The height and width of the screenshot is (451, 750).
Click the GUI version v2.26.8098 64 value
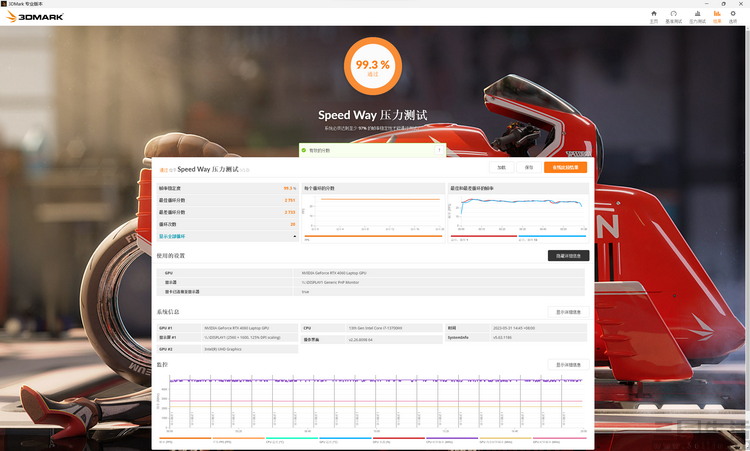point(361,340)
